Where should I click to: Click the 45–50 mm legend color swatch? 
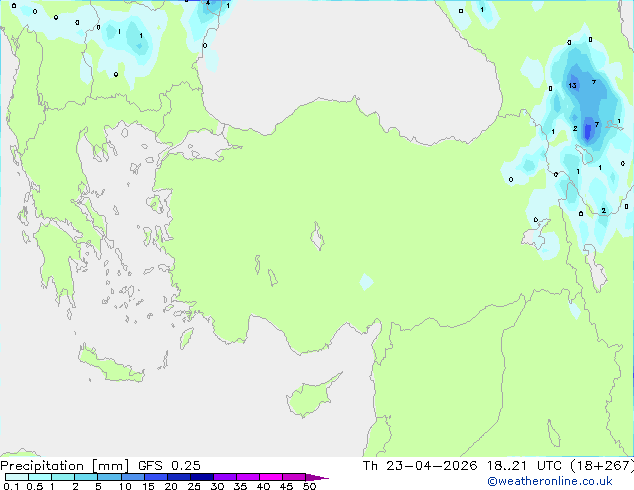294,477
